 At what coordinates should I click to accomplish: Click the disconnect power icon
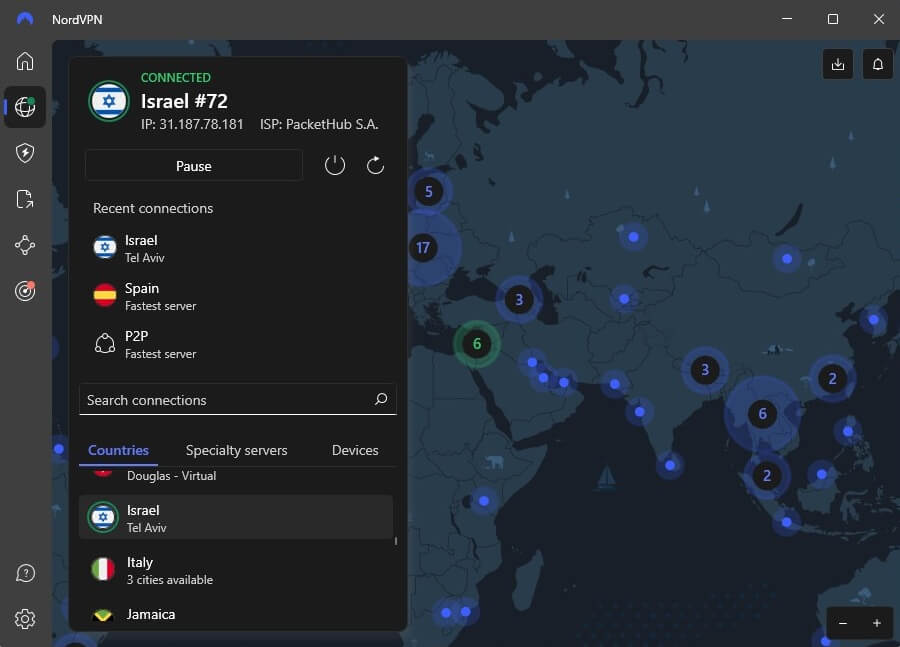click(x=335, y=165)
